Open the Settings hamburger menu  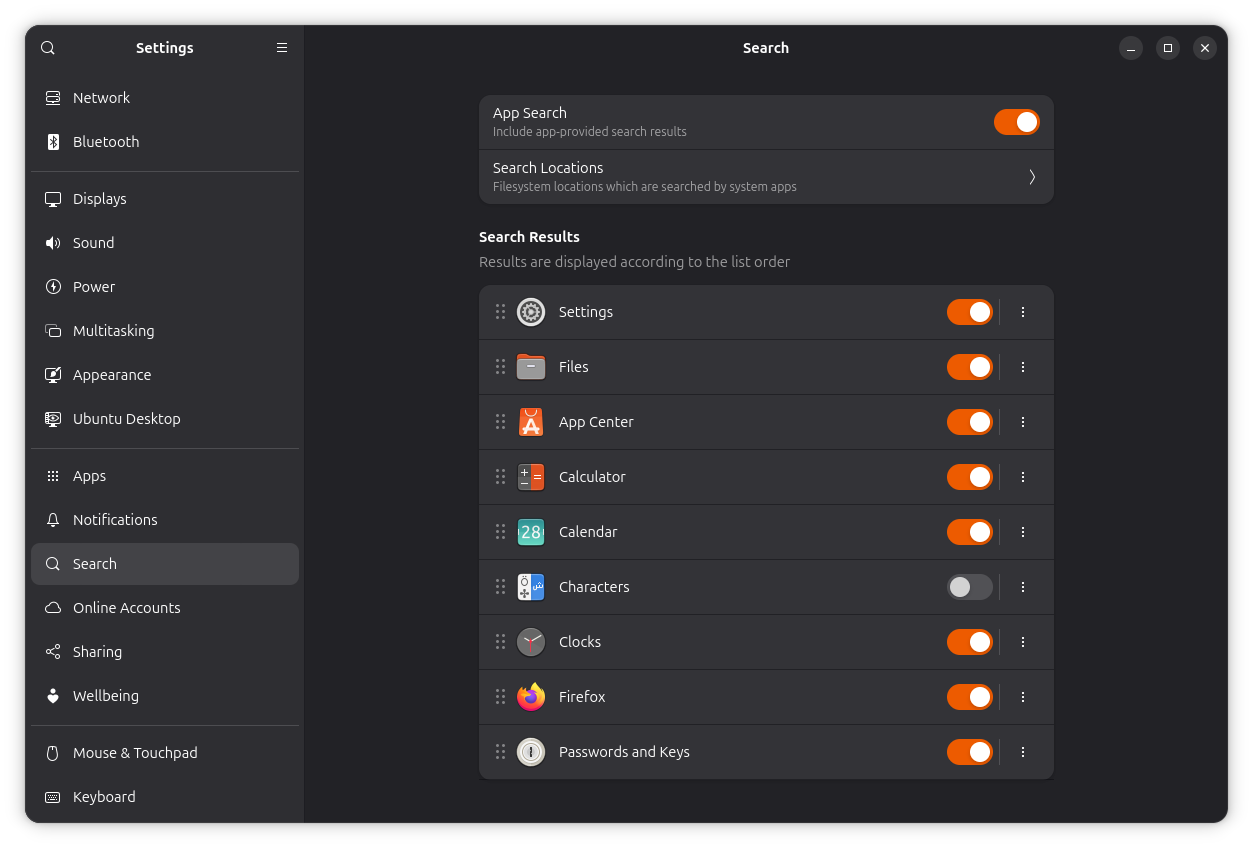tap(282, 48)
